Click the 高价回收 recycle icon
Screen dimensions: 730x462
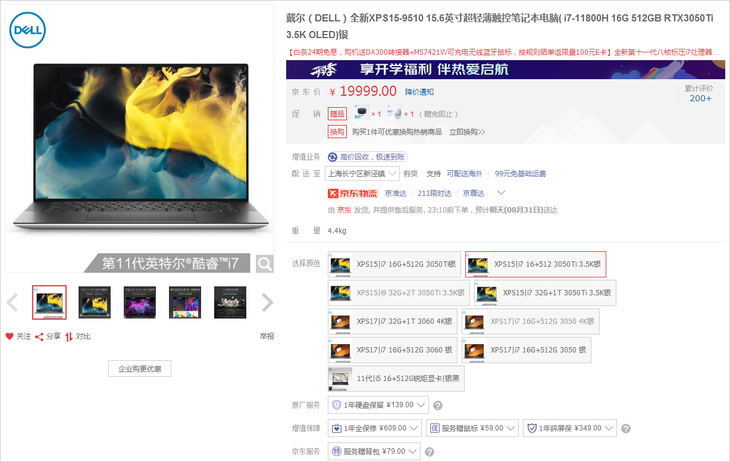tap(332, 157)
